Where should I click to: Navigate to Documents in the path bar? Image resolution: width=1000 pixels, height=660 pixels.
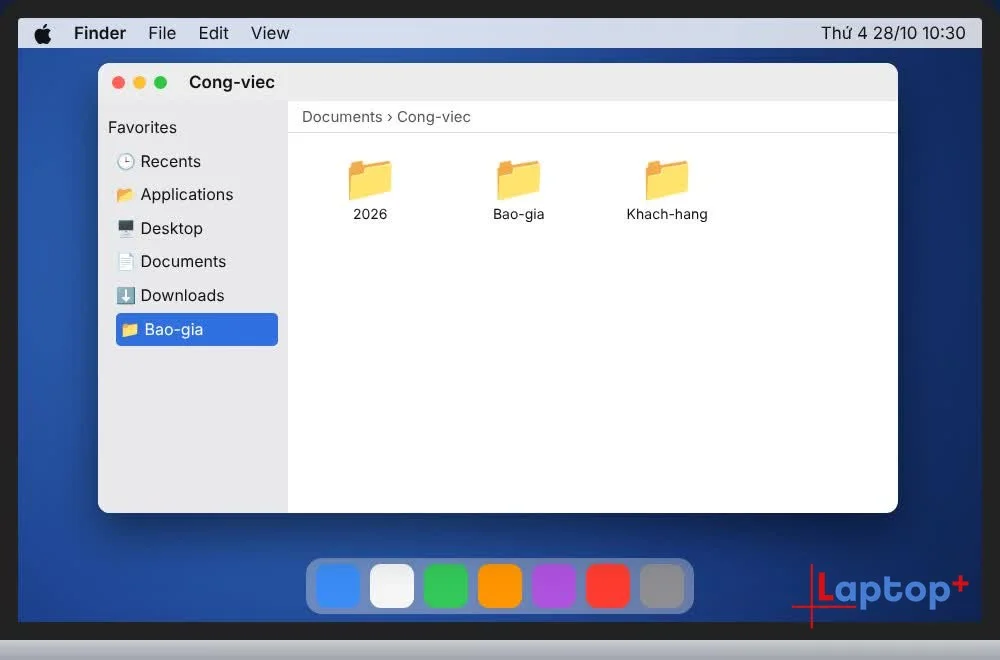(x=342, y=117)
